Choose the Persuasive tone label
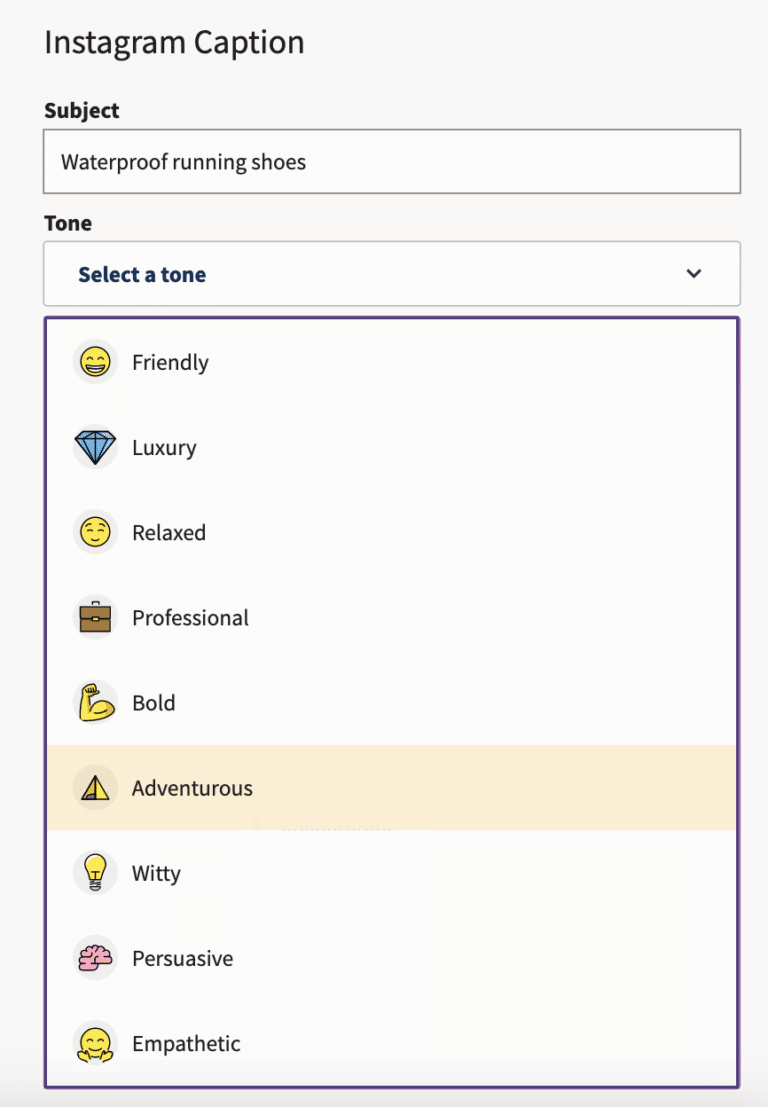This screenshot has height=1107, width=768. point(182,958)
